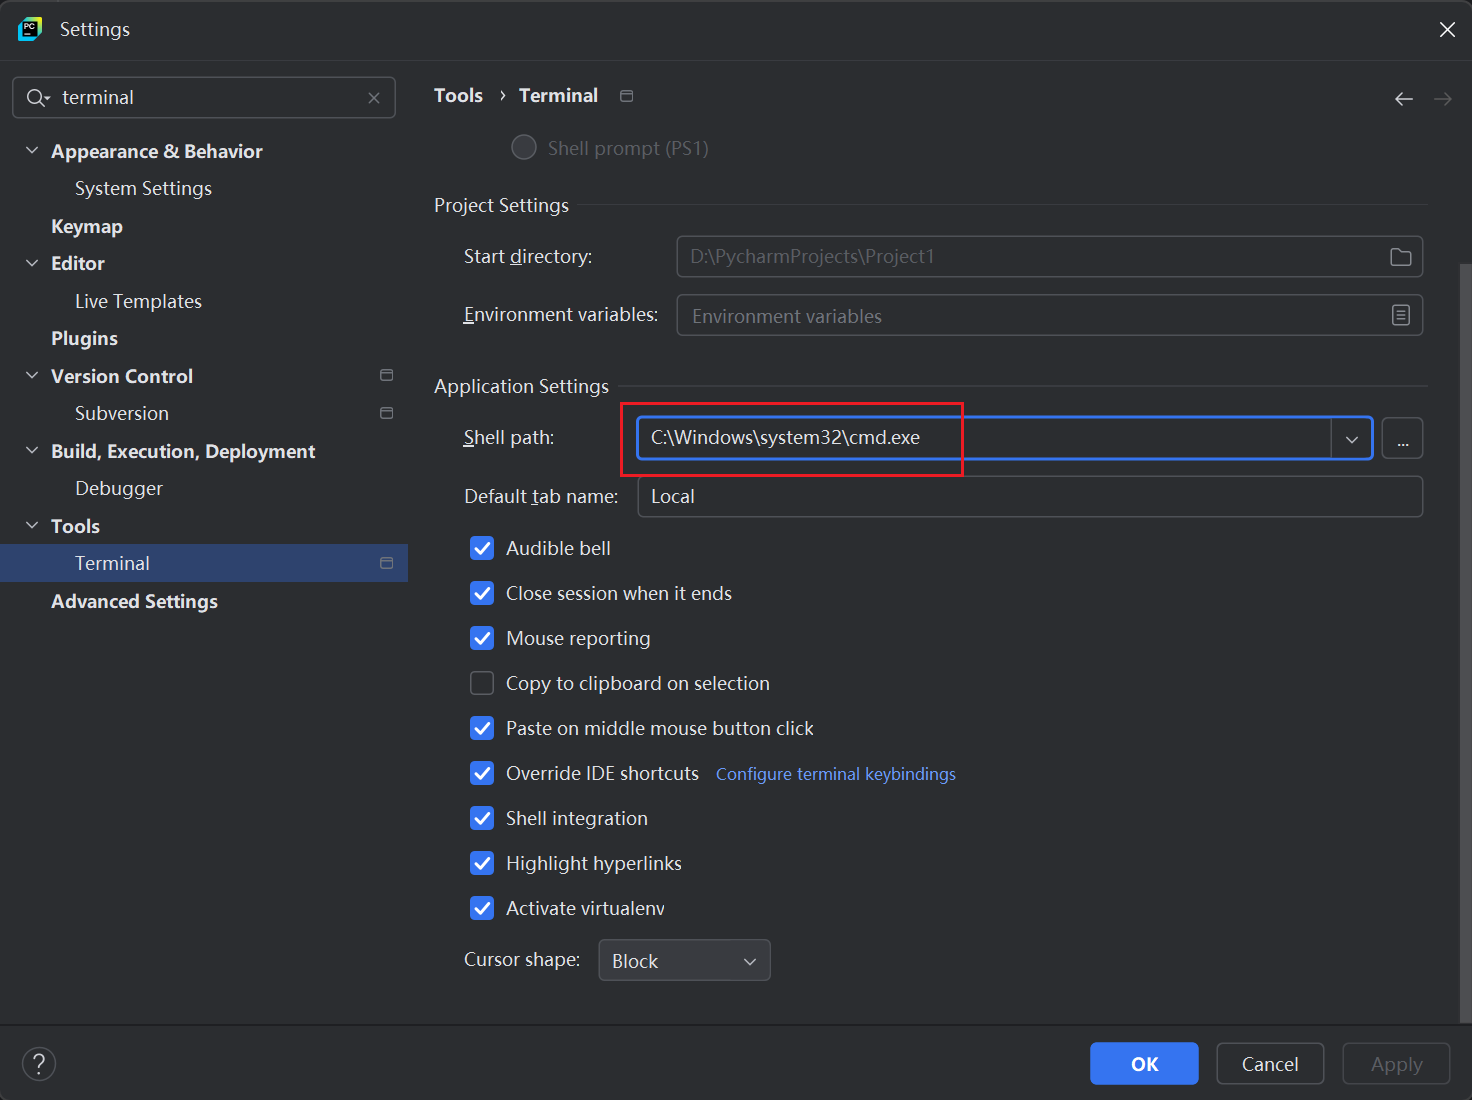The height and width of the screenshot is (1100, 1472).
Task: Open the Keymap settings page
Action: click(87, 226)
